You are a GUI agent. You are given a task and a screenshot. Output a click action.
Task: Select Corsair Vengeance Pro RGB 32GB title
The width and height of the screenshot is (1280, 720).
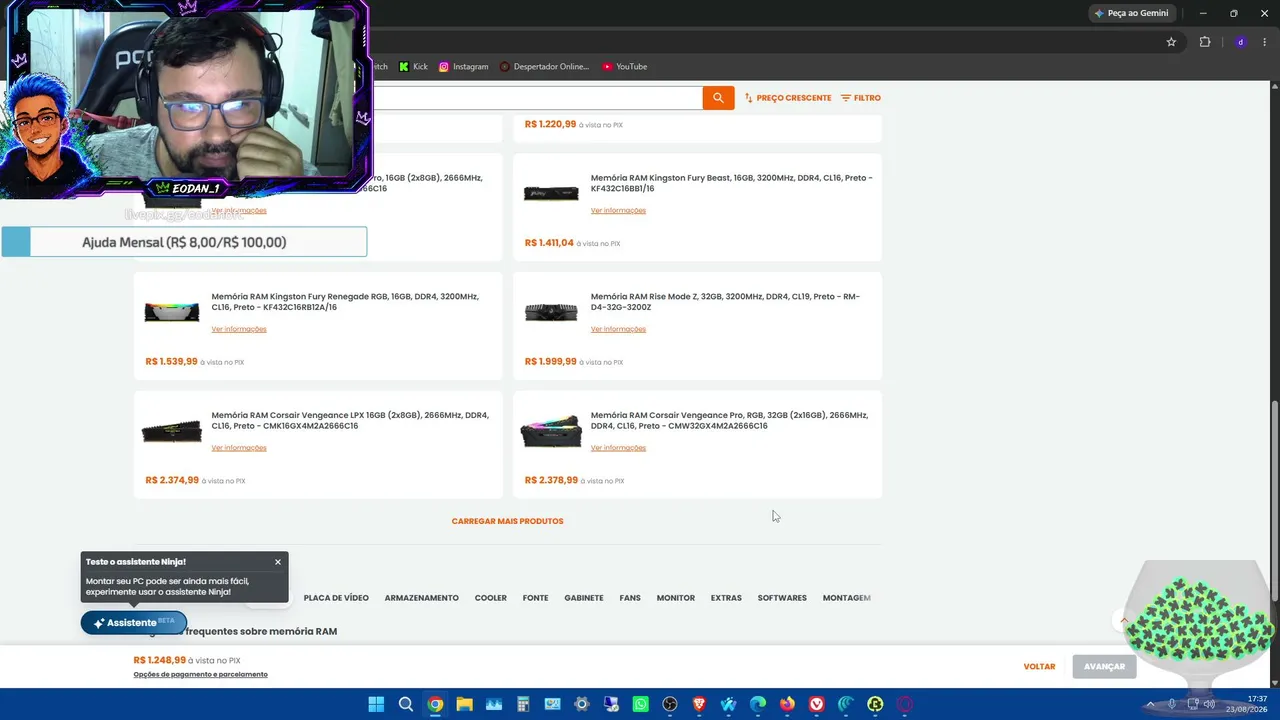(x=729, y=421)
